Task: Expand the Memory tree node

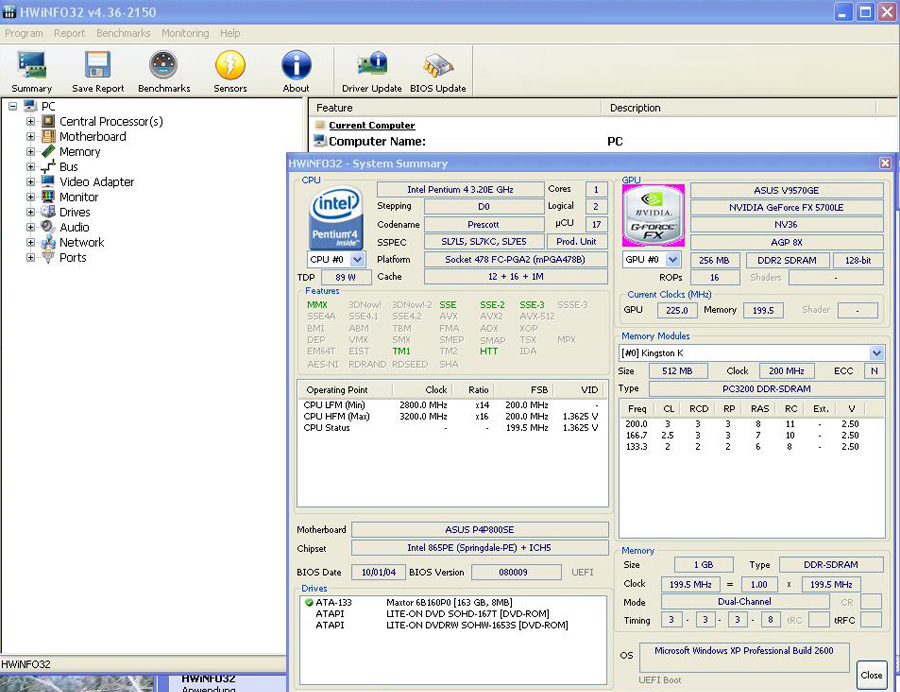Action: click(30, 151)
